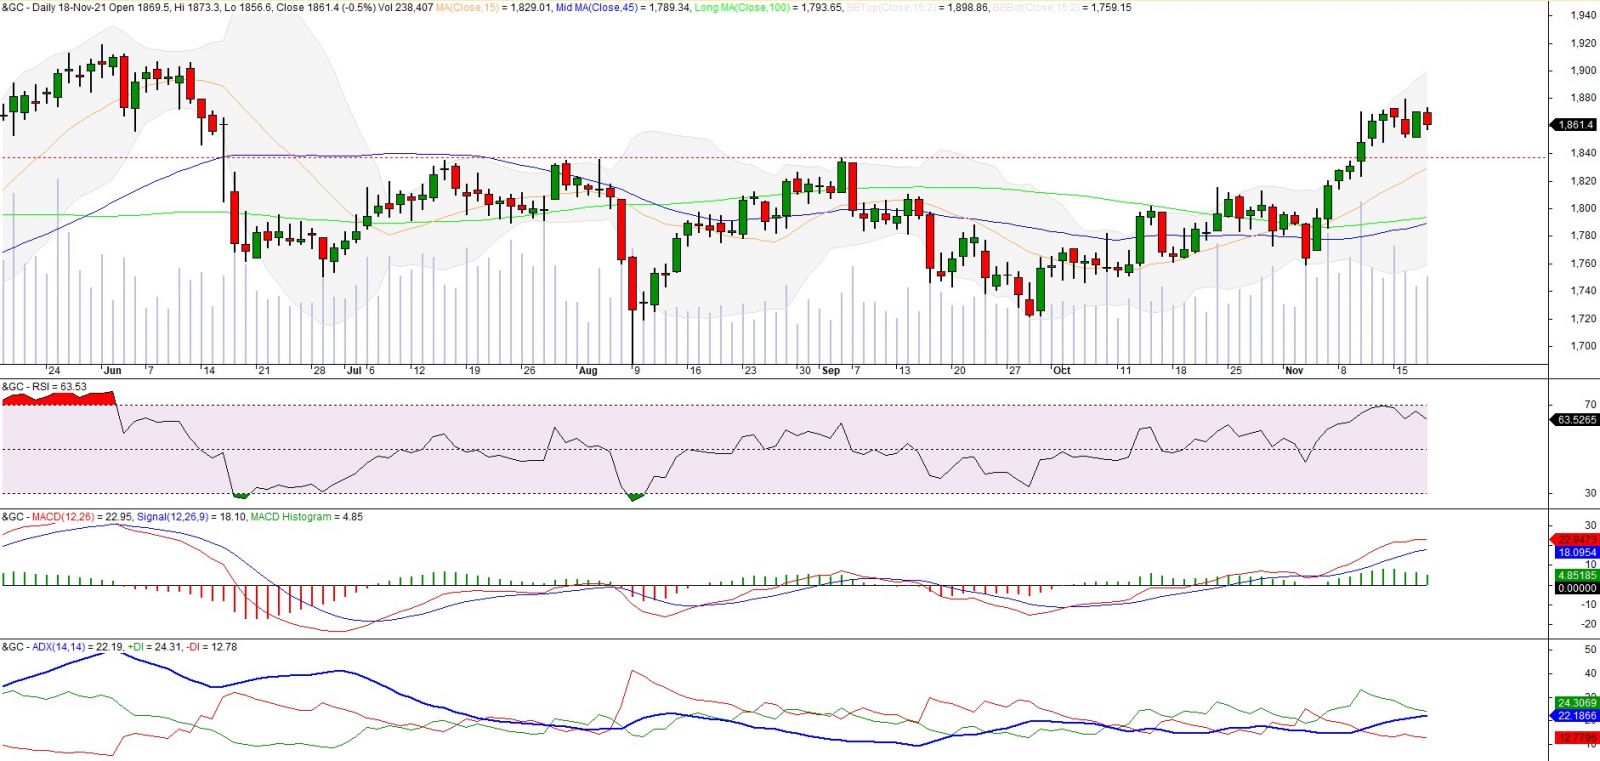
Task: Click the blue Signal value tag 18.0954
Action: click(1577, 552)
